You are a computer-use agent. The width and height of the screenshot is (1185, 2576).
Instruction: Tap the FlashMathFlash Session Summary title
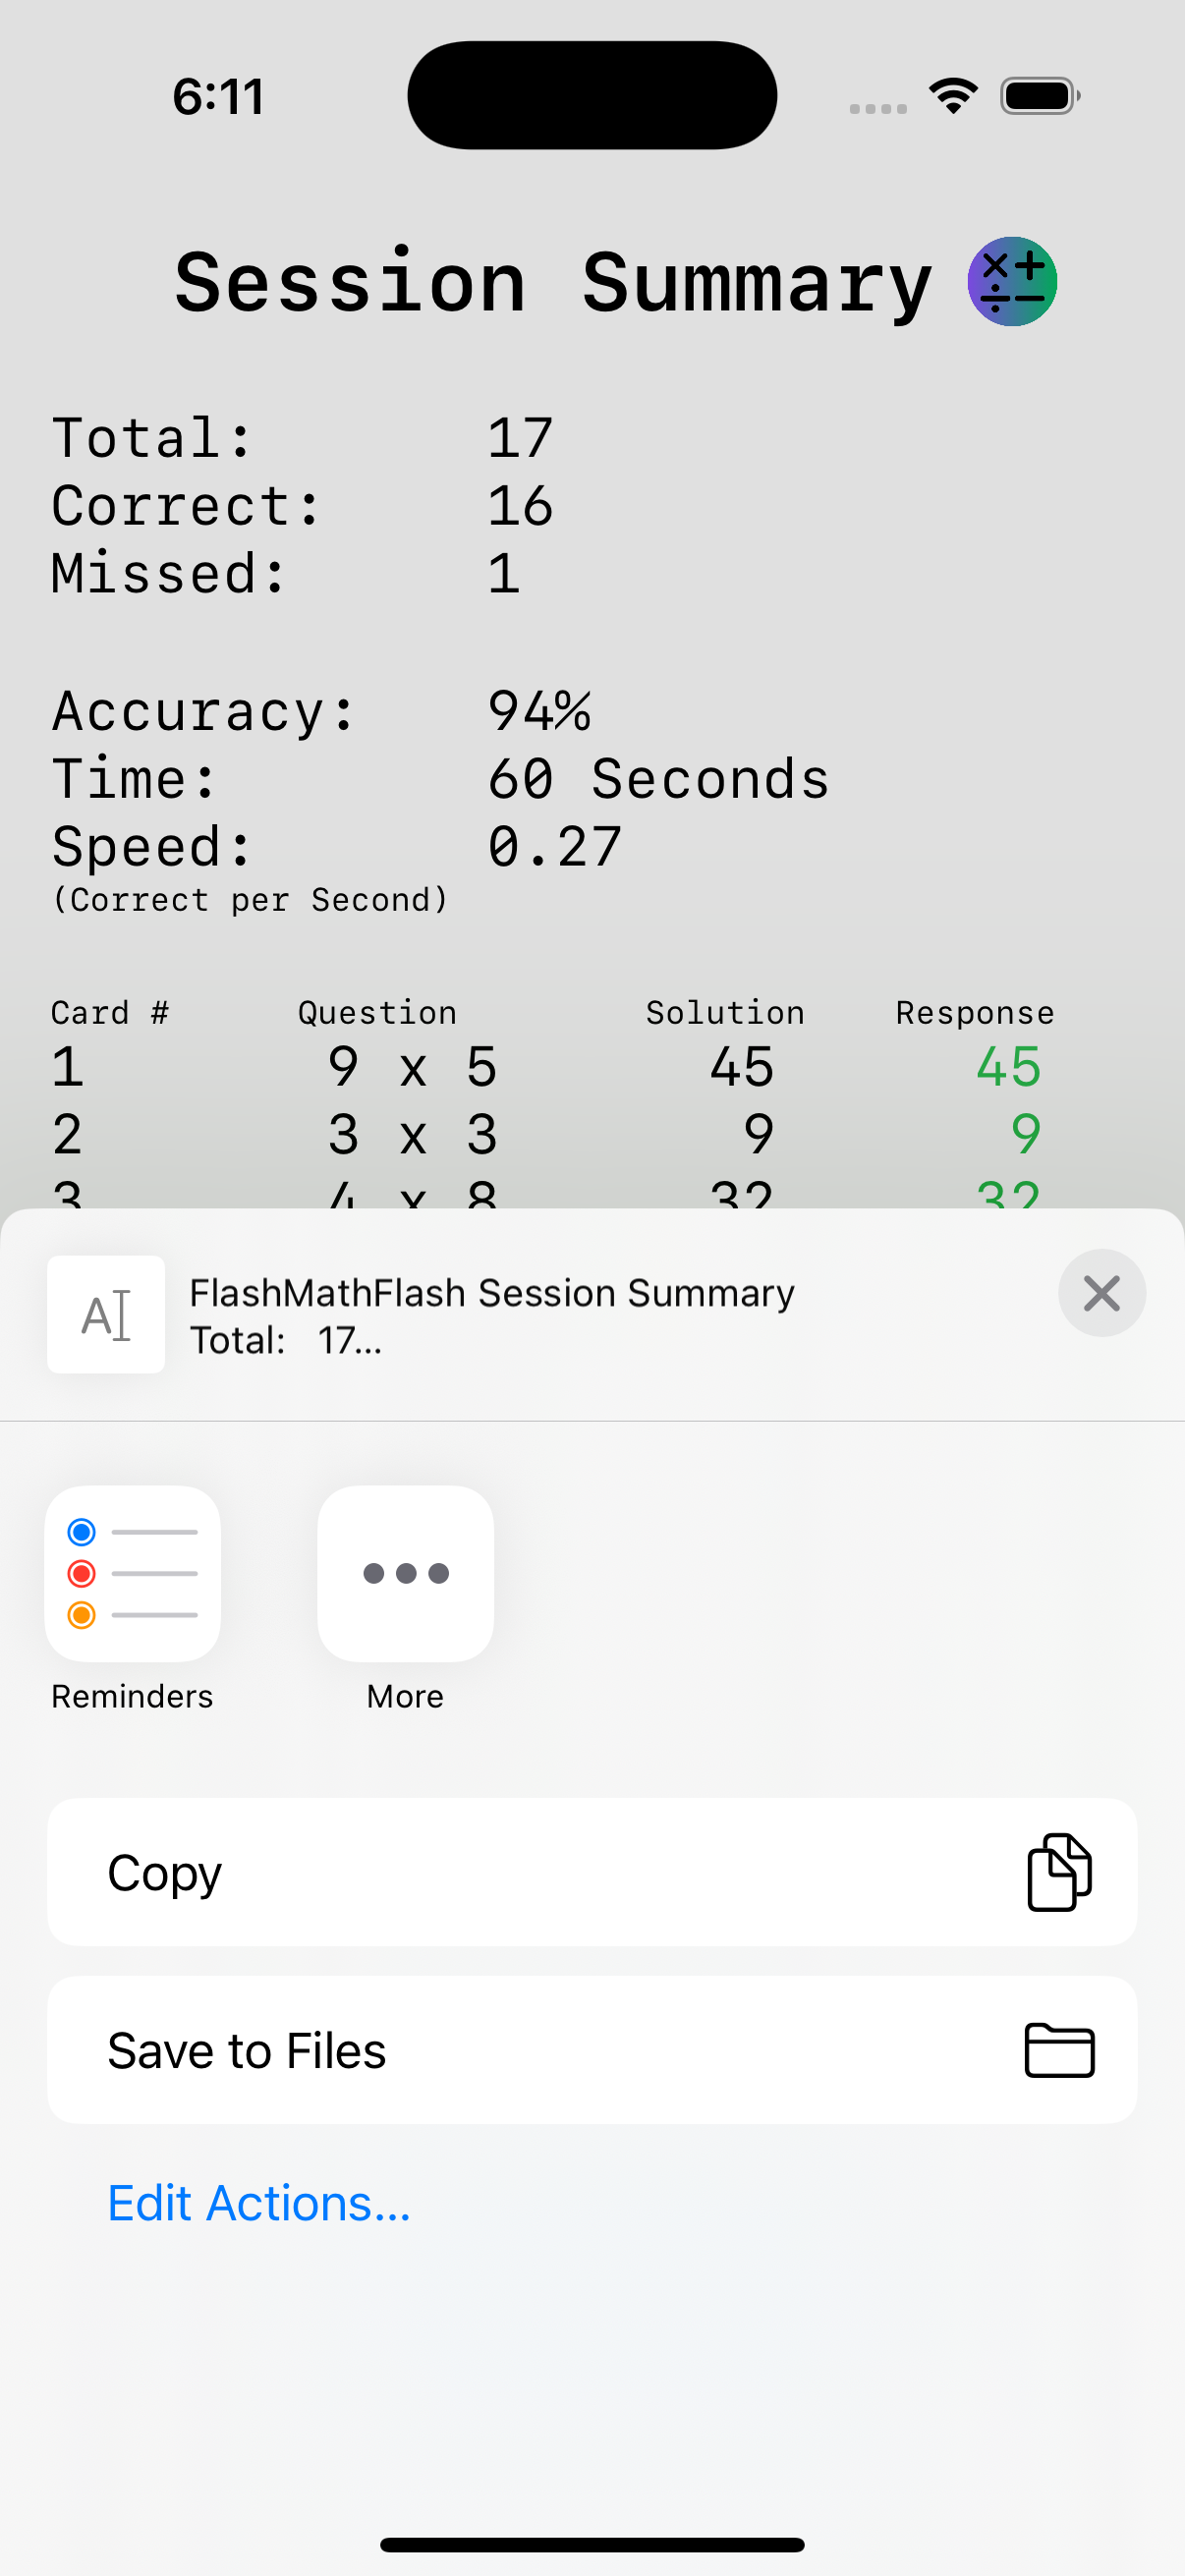coord(492,1293)
